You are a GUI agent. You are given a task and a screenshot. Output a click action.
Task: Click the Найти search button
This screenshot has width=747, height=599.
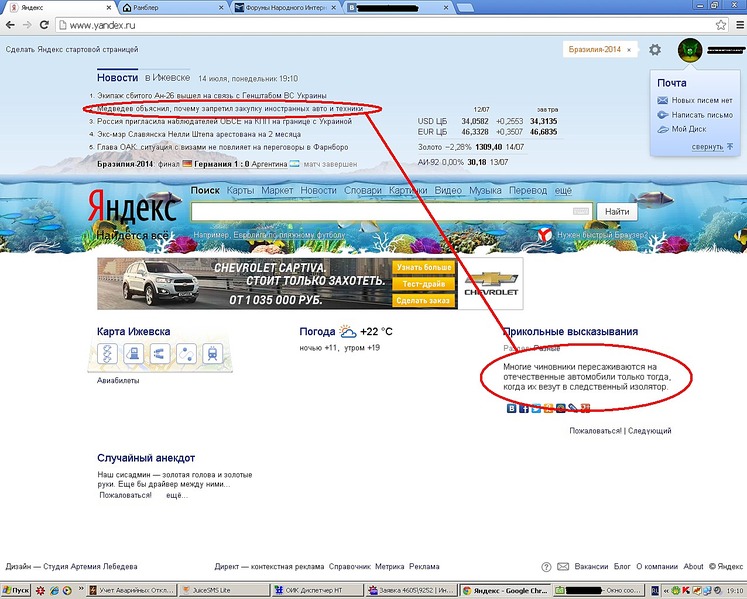(x=617, y=211)
